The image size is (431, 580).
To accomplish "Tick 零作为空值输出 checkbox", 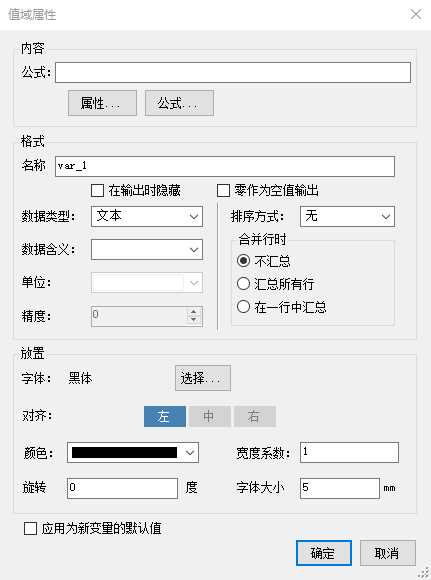I will click(x=223, y=190).
